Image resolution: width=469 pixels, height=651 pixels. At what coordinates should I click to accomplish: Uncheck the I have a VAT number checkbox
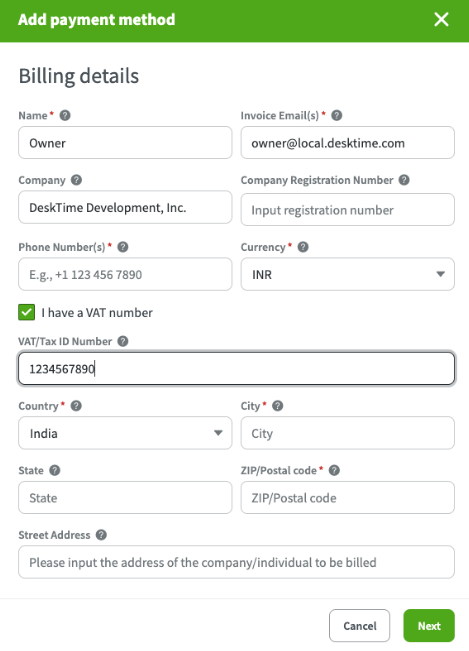coord(27,312)
